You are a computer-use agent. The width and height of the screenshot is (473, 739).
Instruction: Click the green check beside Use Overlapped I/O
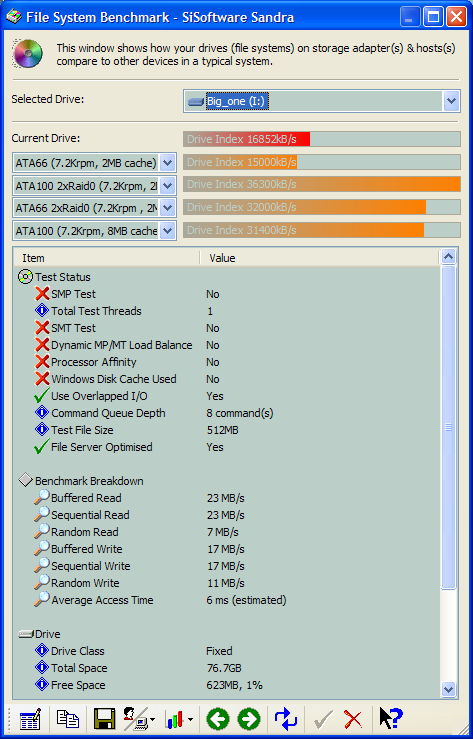[42, 396]
